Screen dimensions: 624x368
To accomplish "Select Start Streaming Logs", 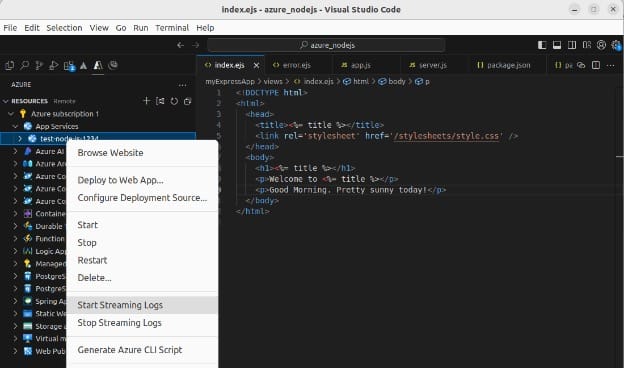I will (142, 305).
